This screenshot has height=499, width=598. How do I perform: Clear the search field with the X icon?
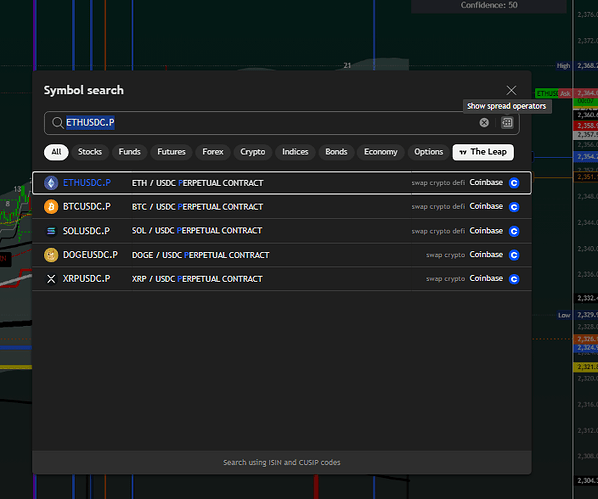[x=484, y=122]
